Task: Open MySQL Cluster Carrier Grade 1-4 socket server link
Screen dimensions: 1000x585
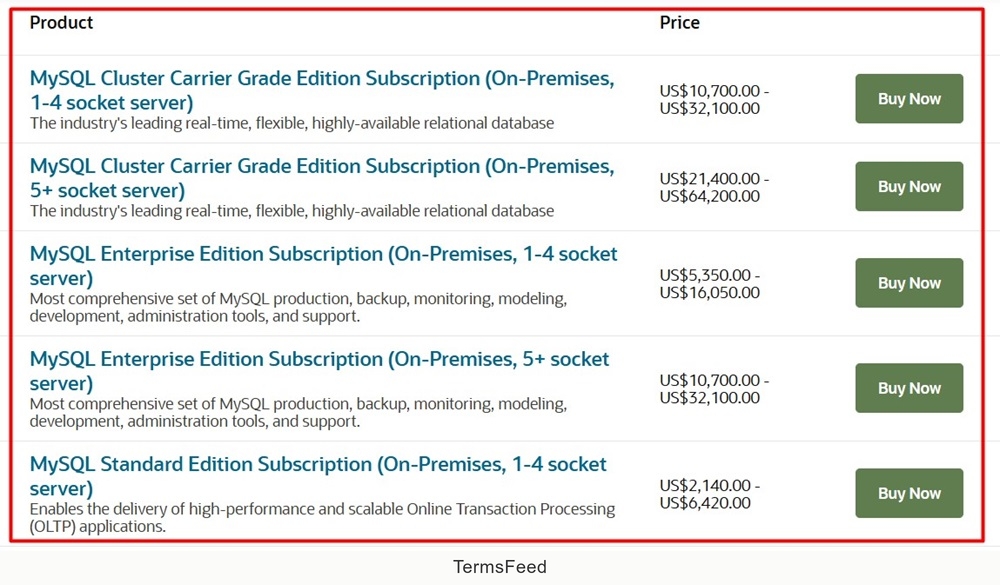Action: pyautogui.click(x=321, y=90)
